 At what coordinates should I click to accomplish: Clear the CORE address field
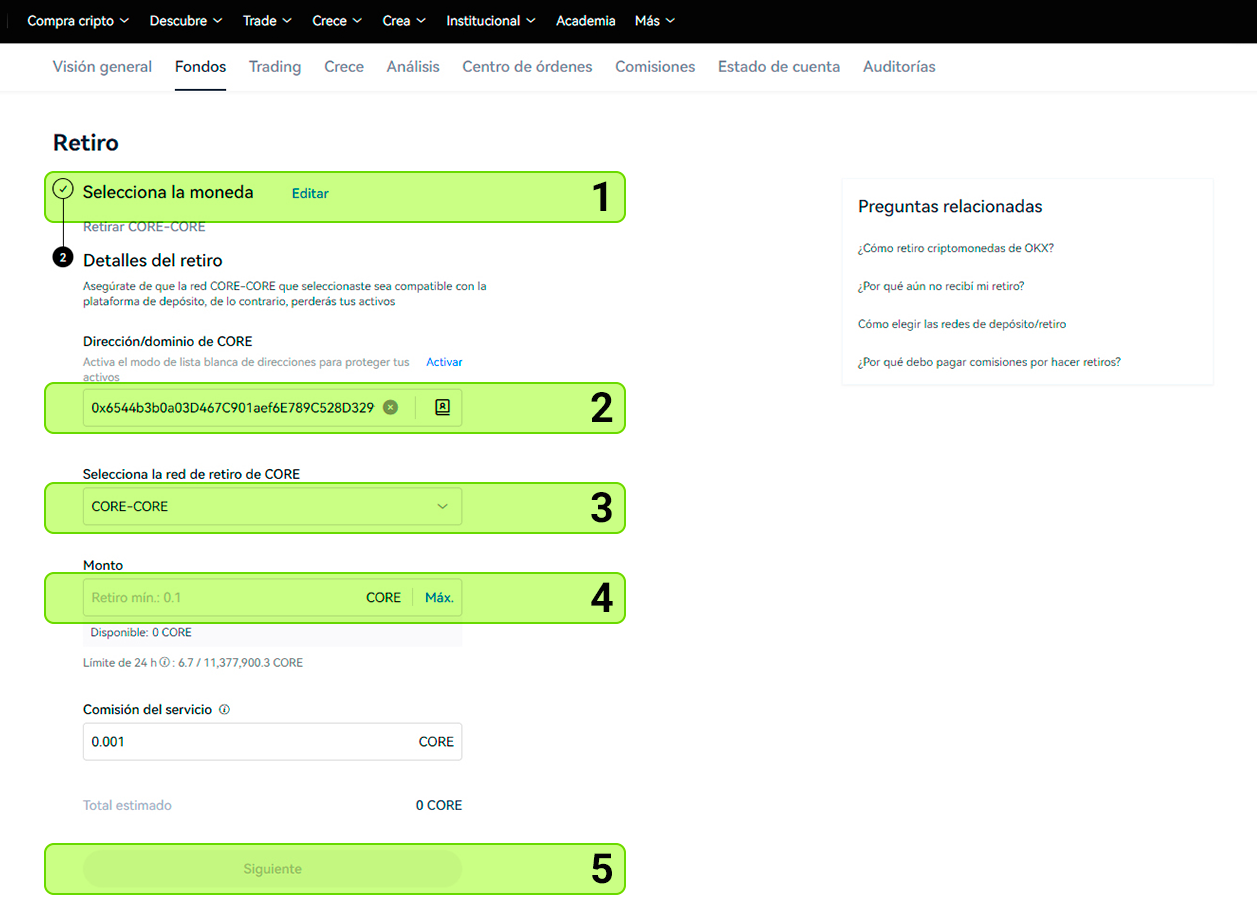[391, 407]
